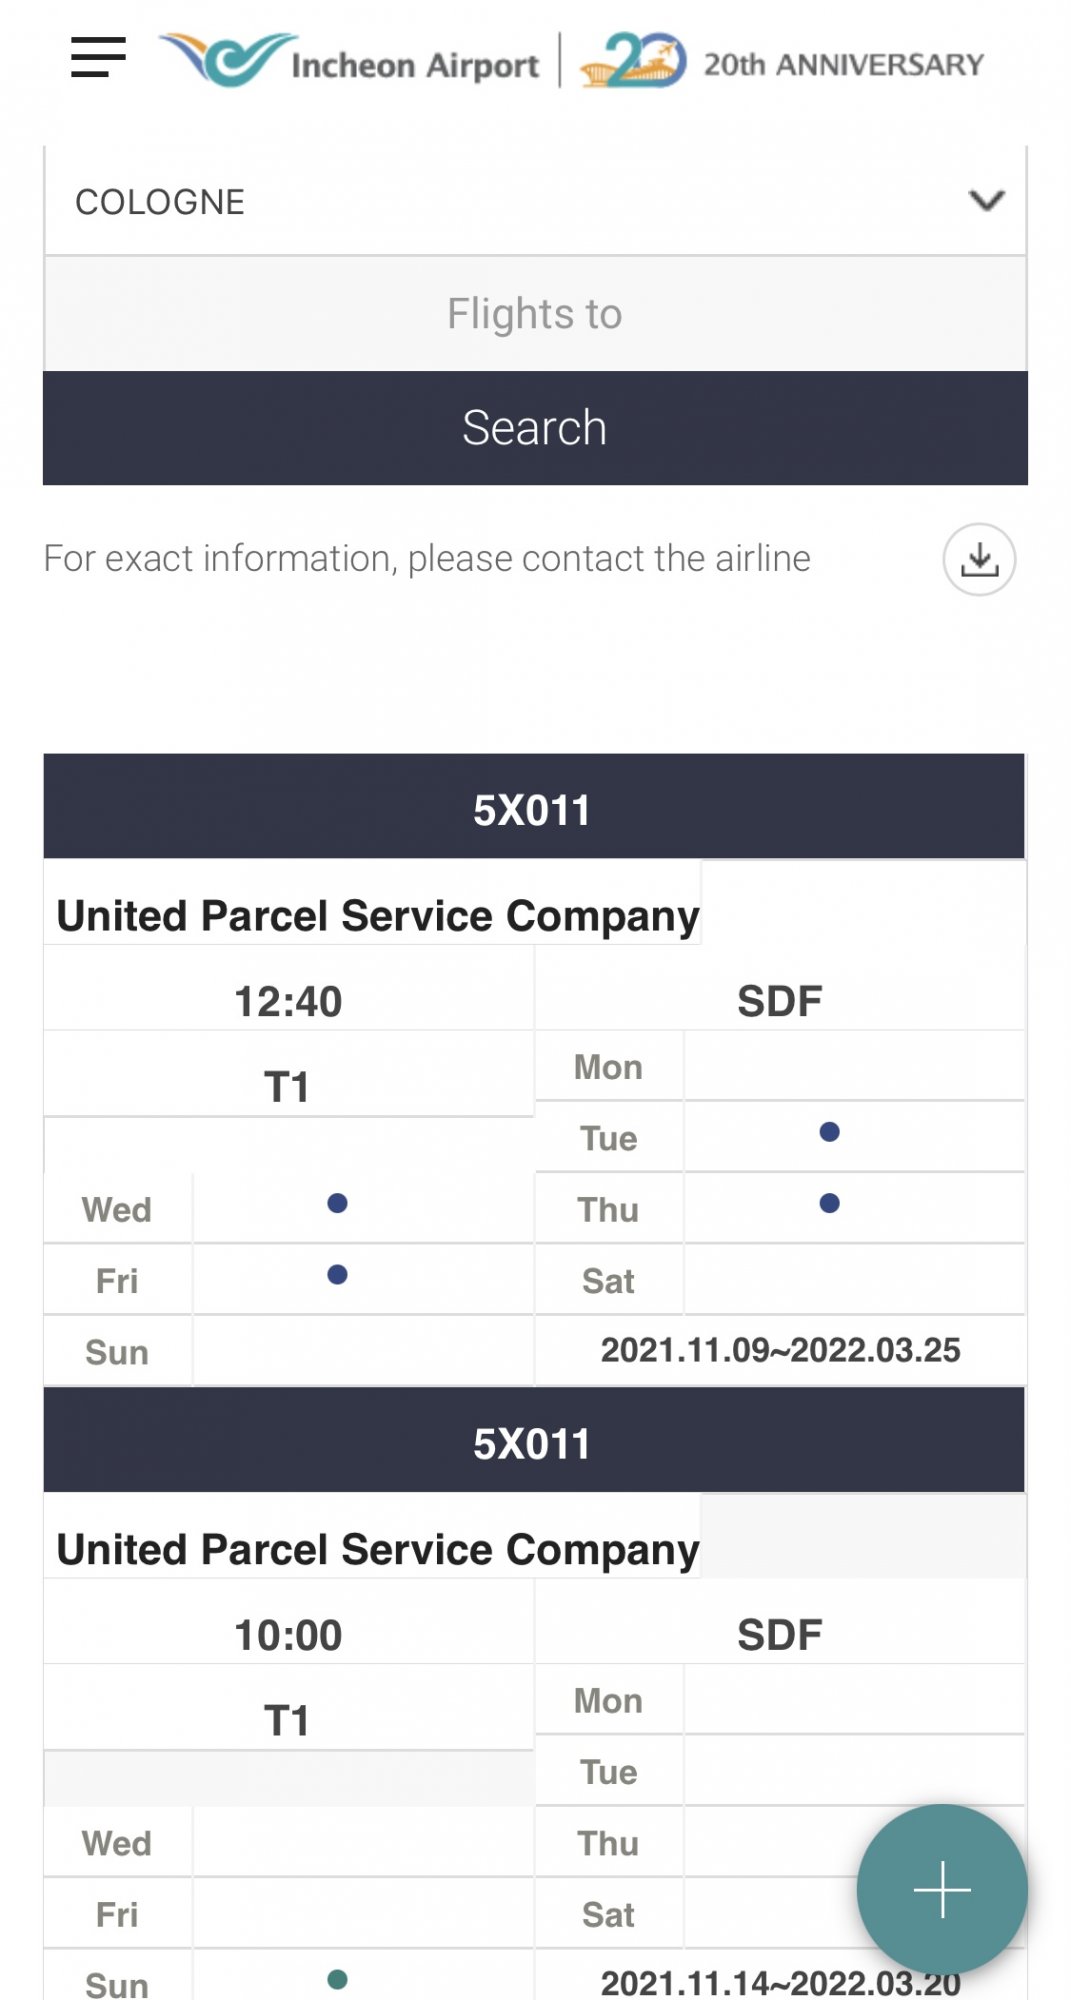
Task: Tap the floating plus button
Action: (x=941, y=1889)
